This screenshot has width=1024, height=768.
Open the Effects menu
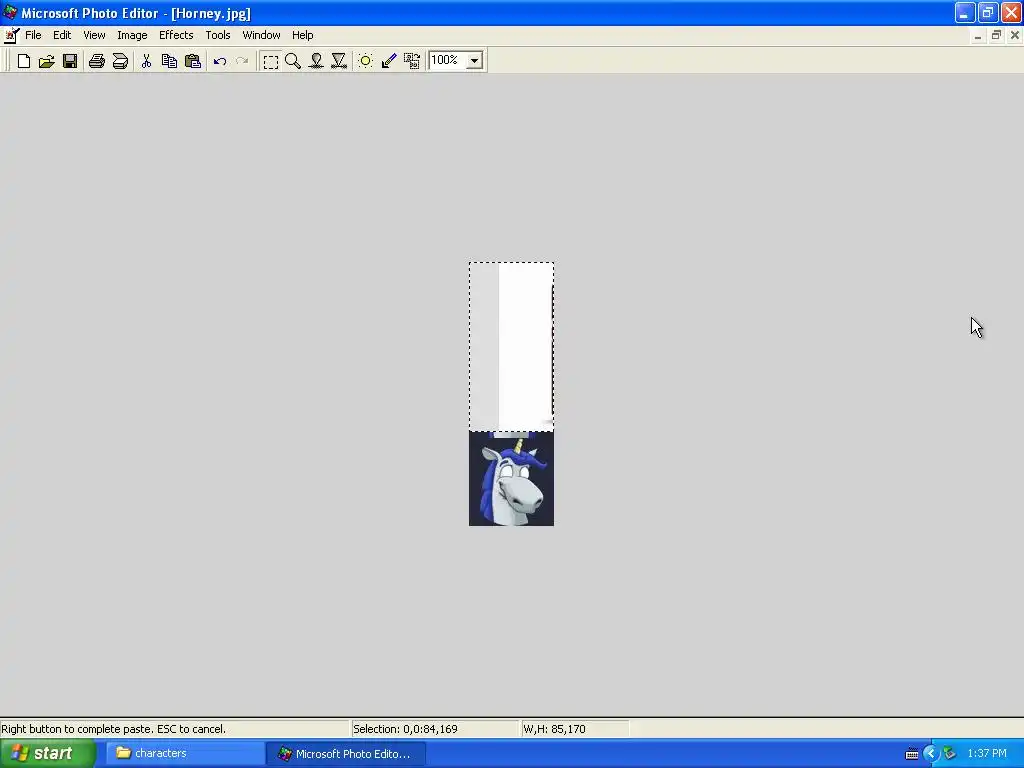[176, 35]
